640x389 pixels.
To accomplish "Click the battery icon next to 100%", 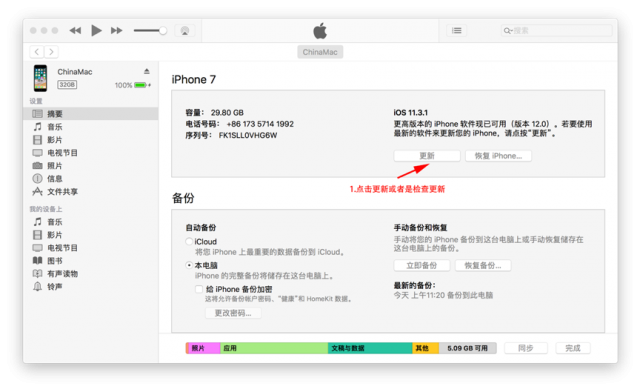I will point(141,85).
